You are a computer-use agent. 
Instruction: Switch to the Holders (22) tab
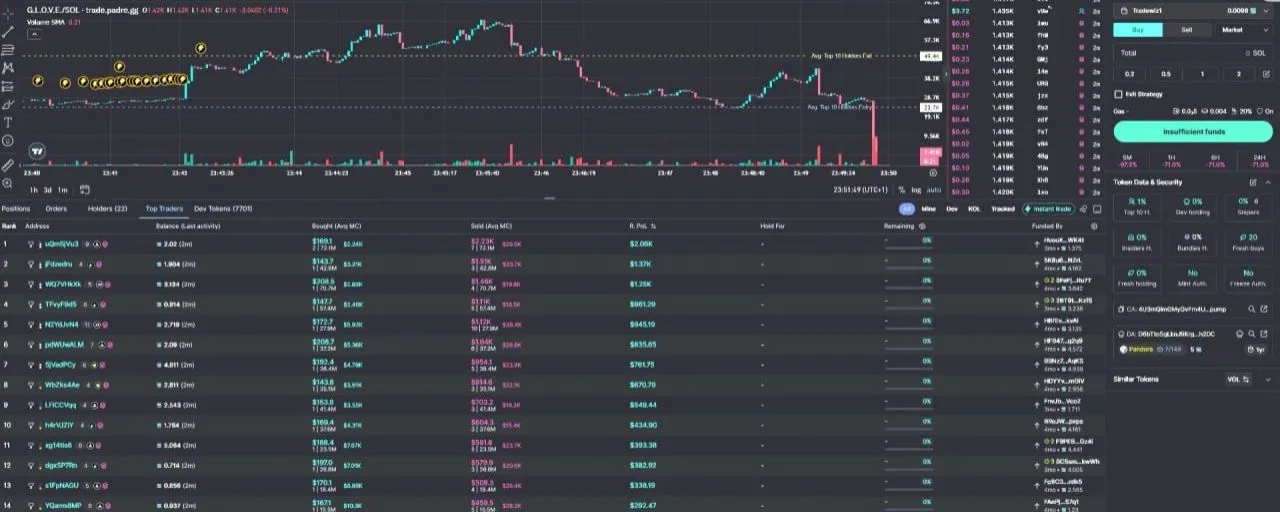(x=107, y=209)
